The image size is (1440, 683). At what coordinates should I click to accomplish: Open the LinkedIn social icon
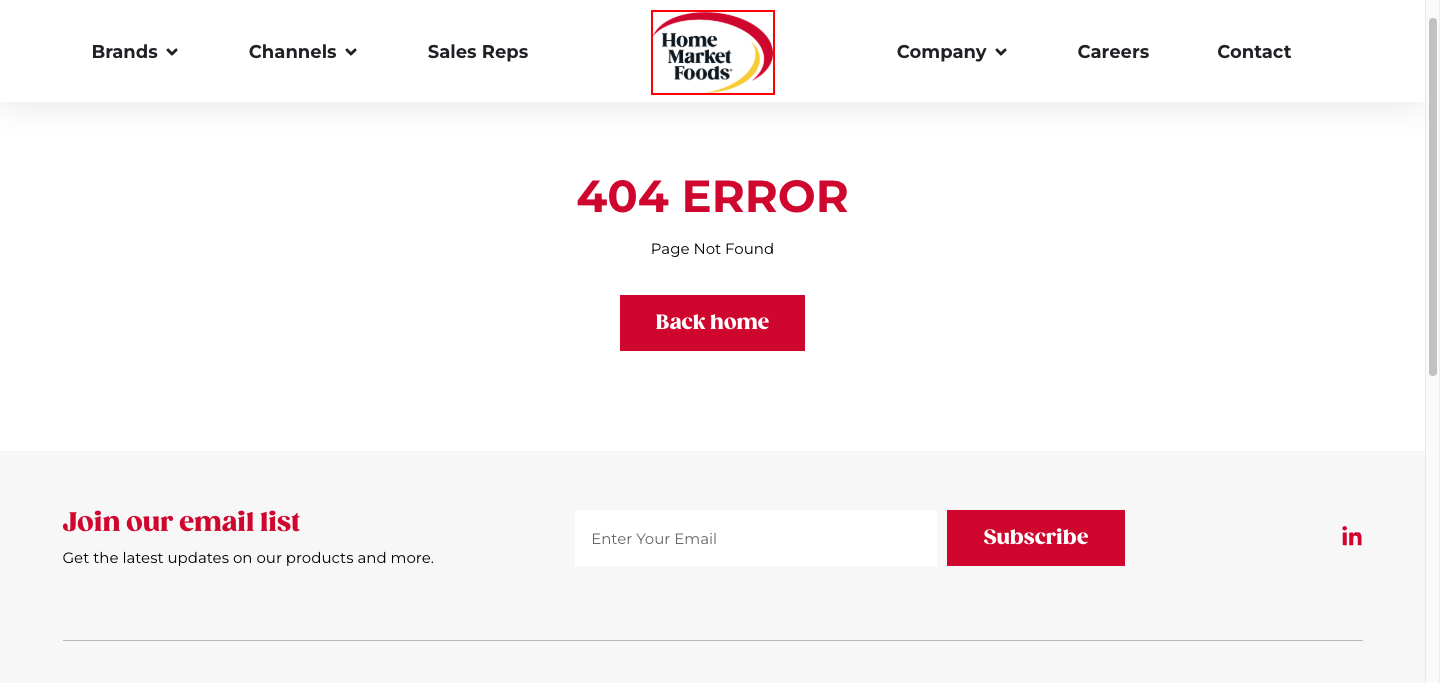coord(1352,537)
